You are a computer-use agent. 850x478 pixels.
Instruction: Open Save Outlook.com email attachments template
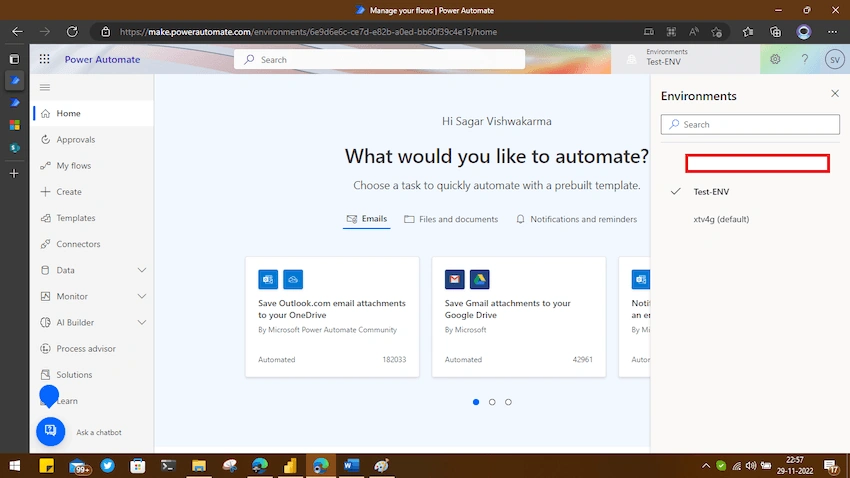(x=332, y=316)
